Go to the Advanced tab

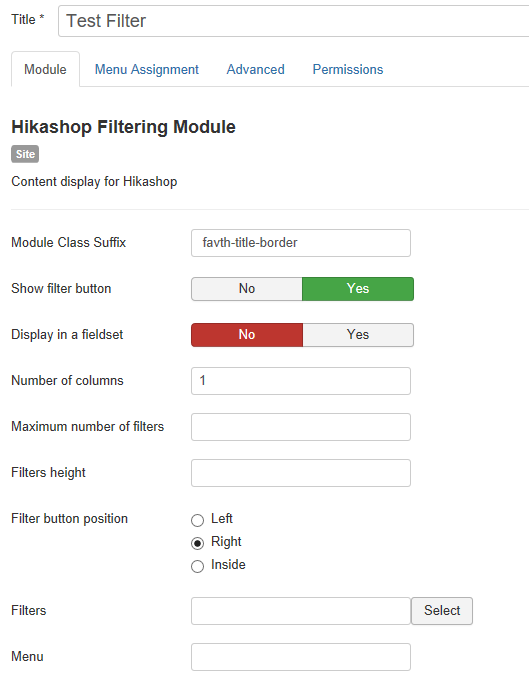pos(256,69)
